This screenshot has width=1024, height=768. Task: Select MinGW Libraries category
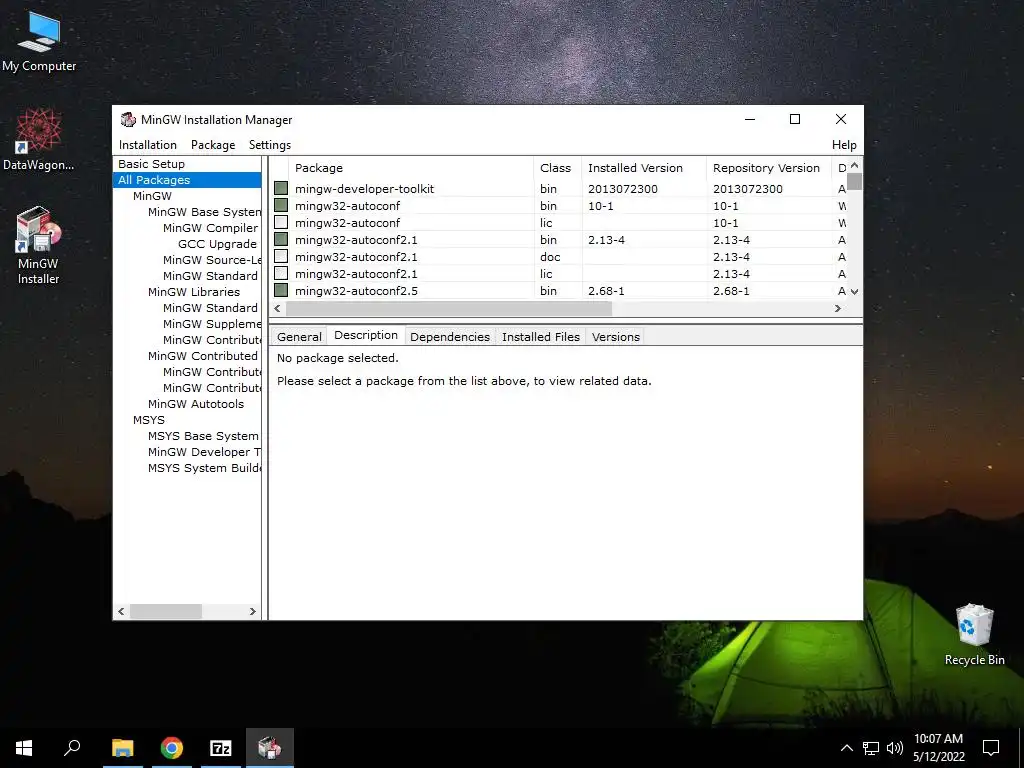click(x=194, y=292)
